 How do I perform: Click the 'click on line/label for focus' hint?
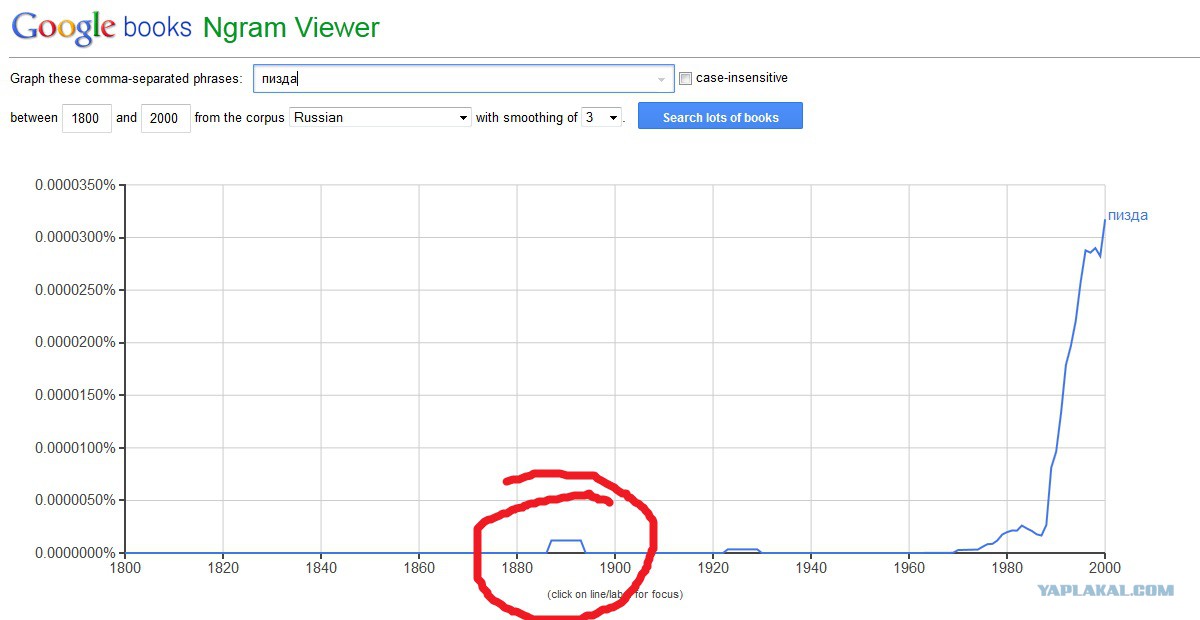[x=615, y=594]
